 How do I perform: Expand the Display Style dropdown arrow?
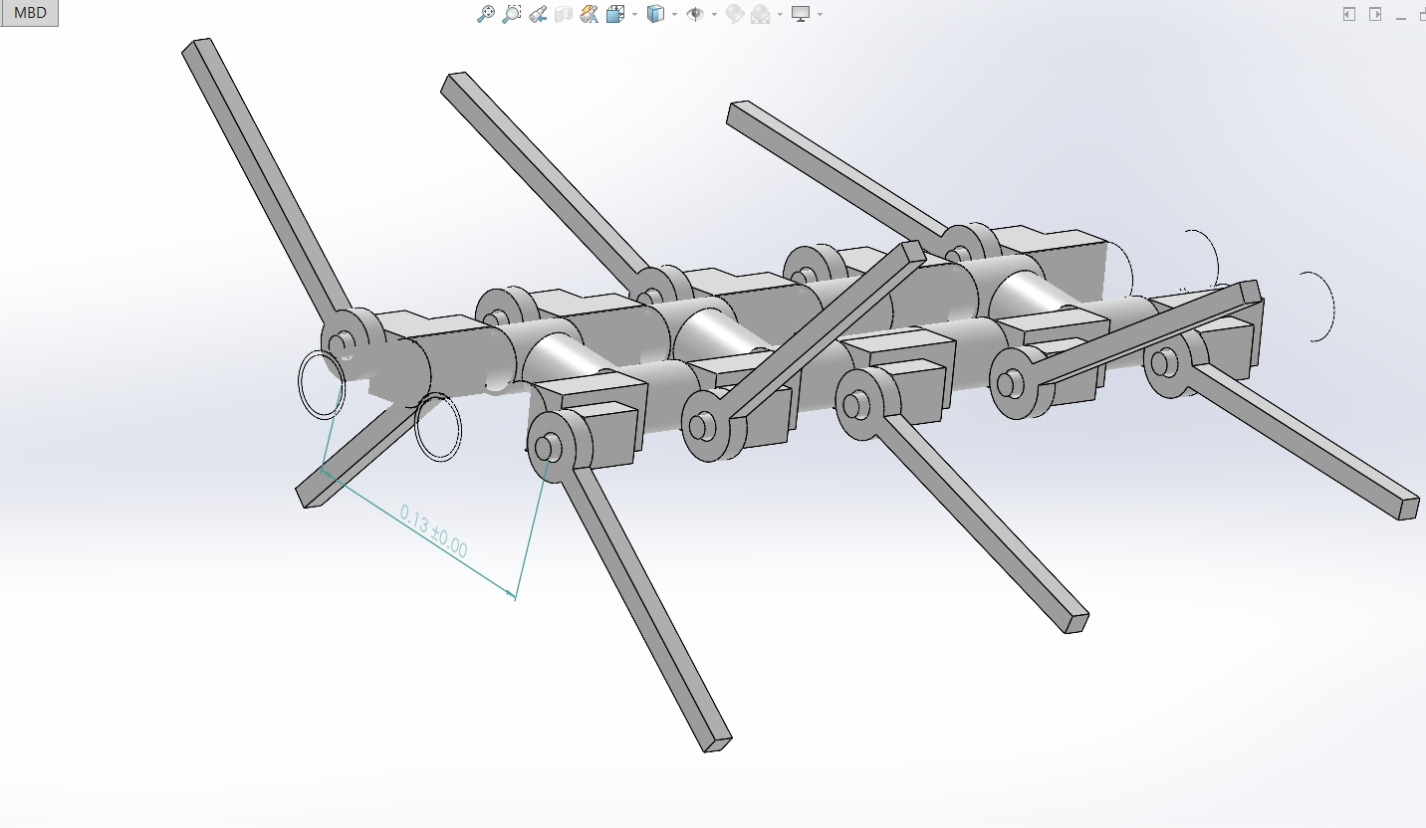click(x=675, y=15)
